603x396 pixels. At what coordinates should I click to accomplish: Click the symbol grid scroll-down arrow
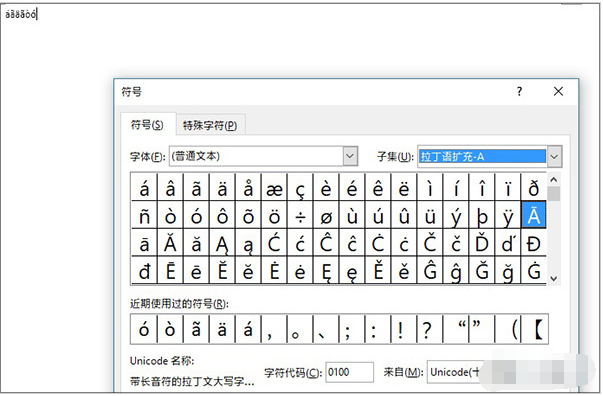[x=554, y=278]
